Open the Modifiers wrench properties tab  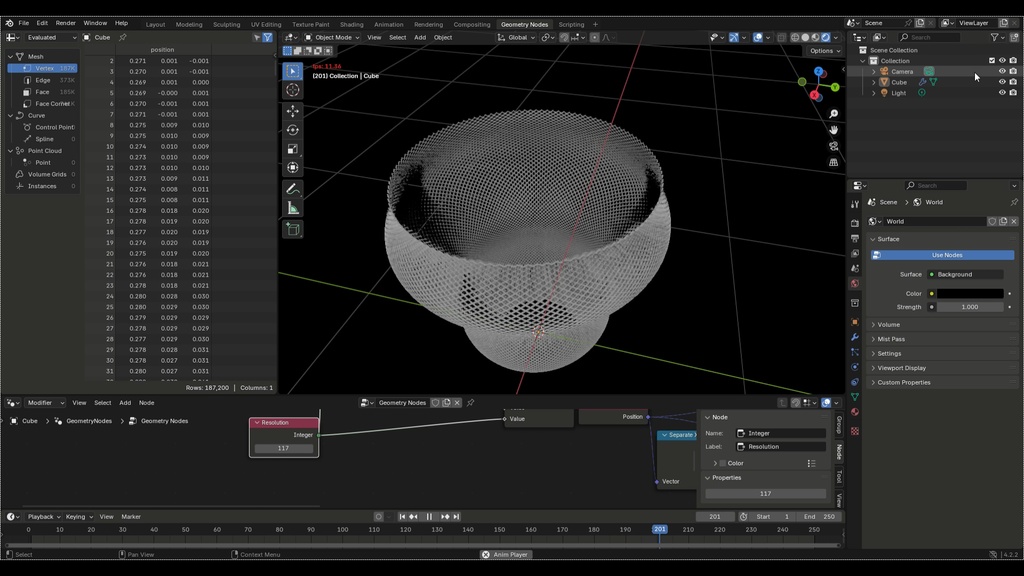pyautogui.click(x=855, y=337)
